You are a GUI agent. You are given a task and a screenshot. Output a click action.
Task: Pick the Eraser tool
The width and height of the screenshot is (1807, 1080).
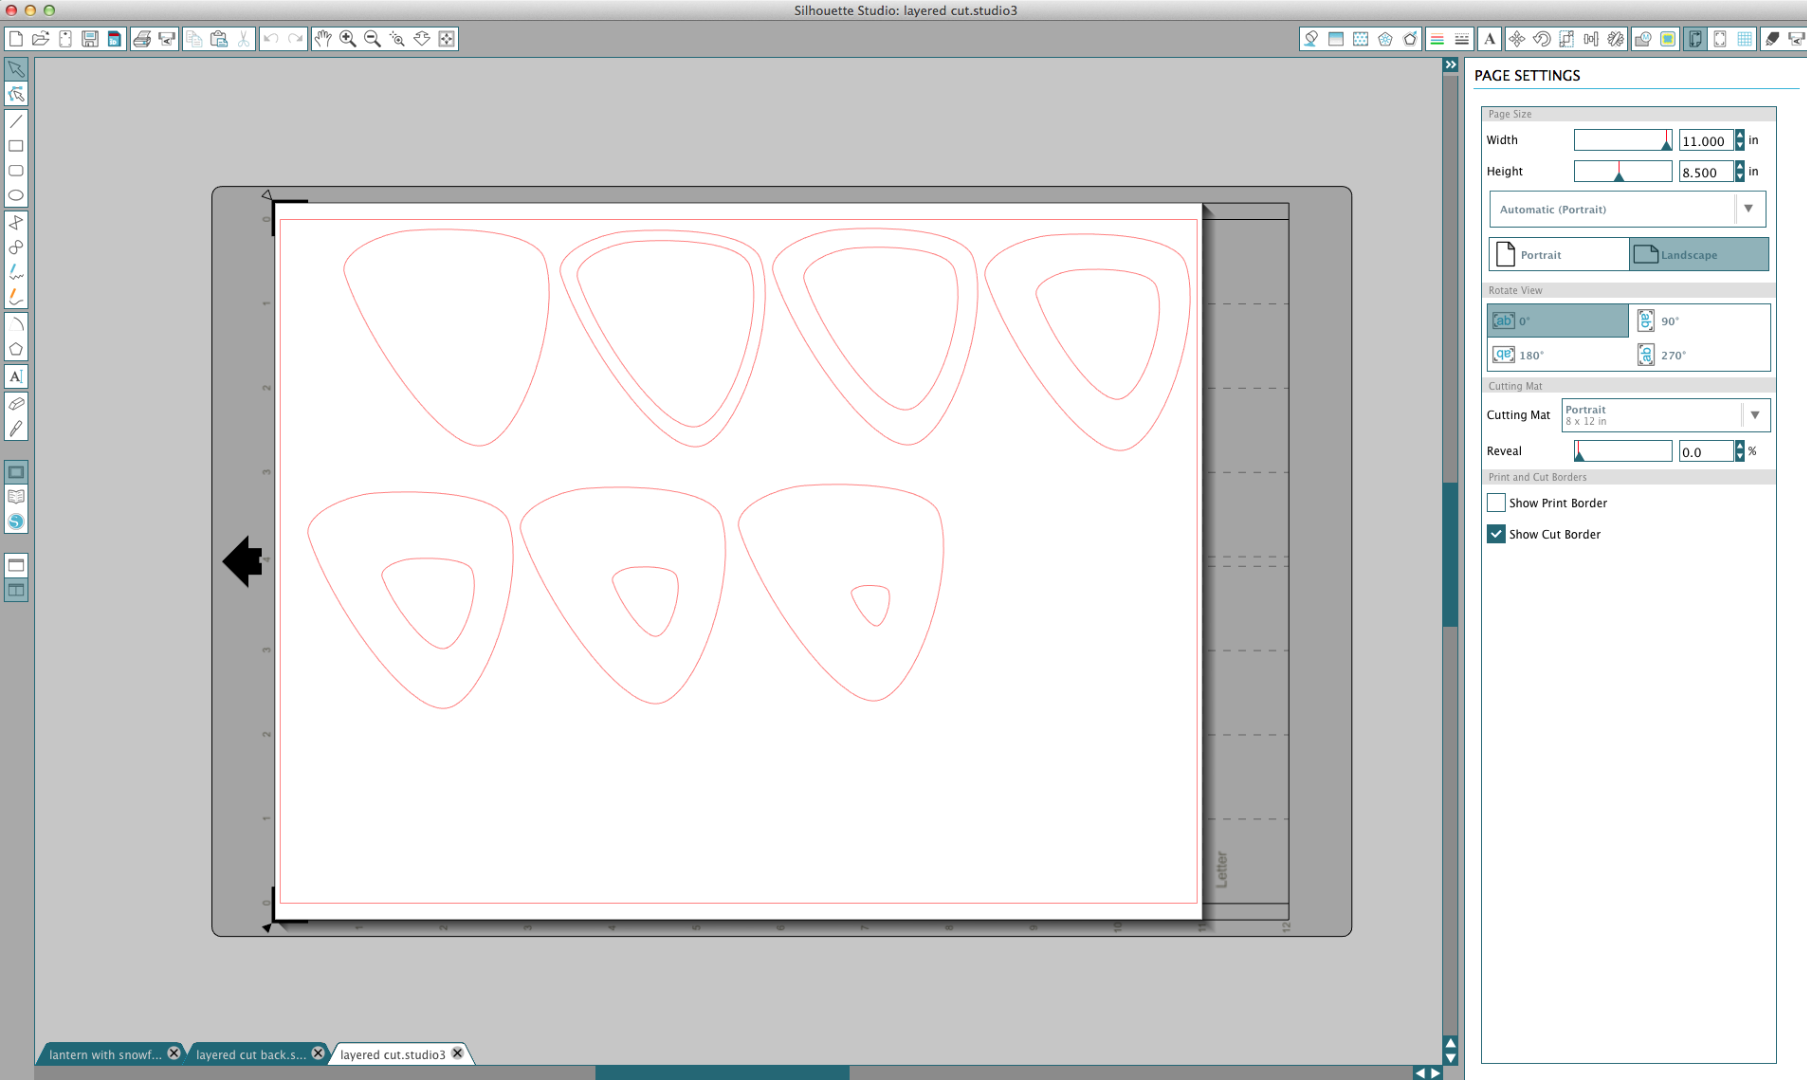pyautogui.click(x=16, y=404)
